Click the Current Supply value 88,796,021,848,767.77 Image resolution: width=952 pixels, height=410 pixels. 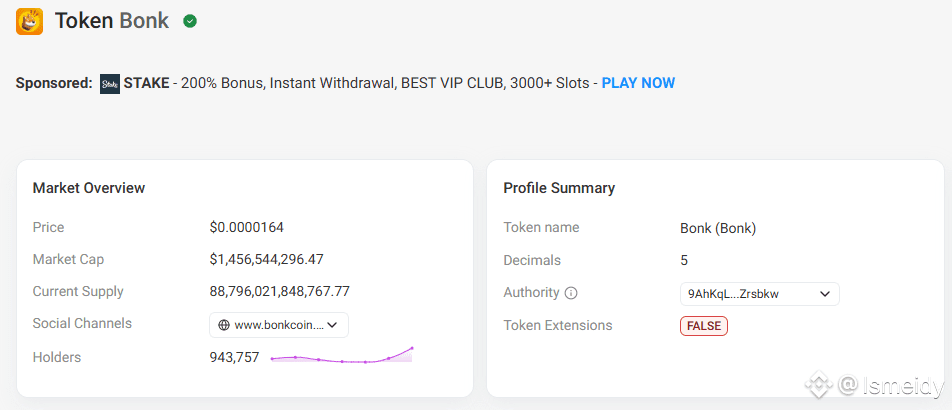click(279, 292)
